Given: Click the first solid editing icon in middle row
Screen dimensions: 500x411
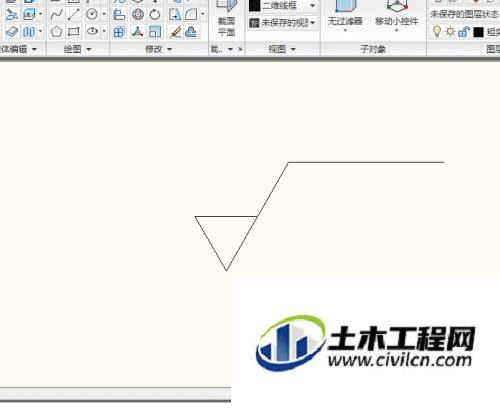Looking at the screenshot, I should (11, 15).
